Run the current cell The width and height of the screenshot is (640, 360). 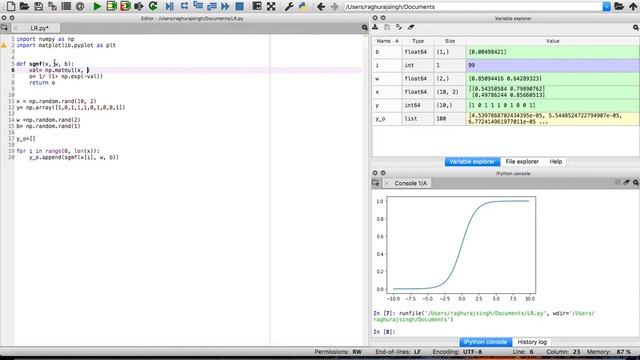pyautogui.click(x=111, y=6)
